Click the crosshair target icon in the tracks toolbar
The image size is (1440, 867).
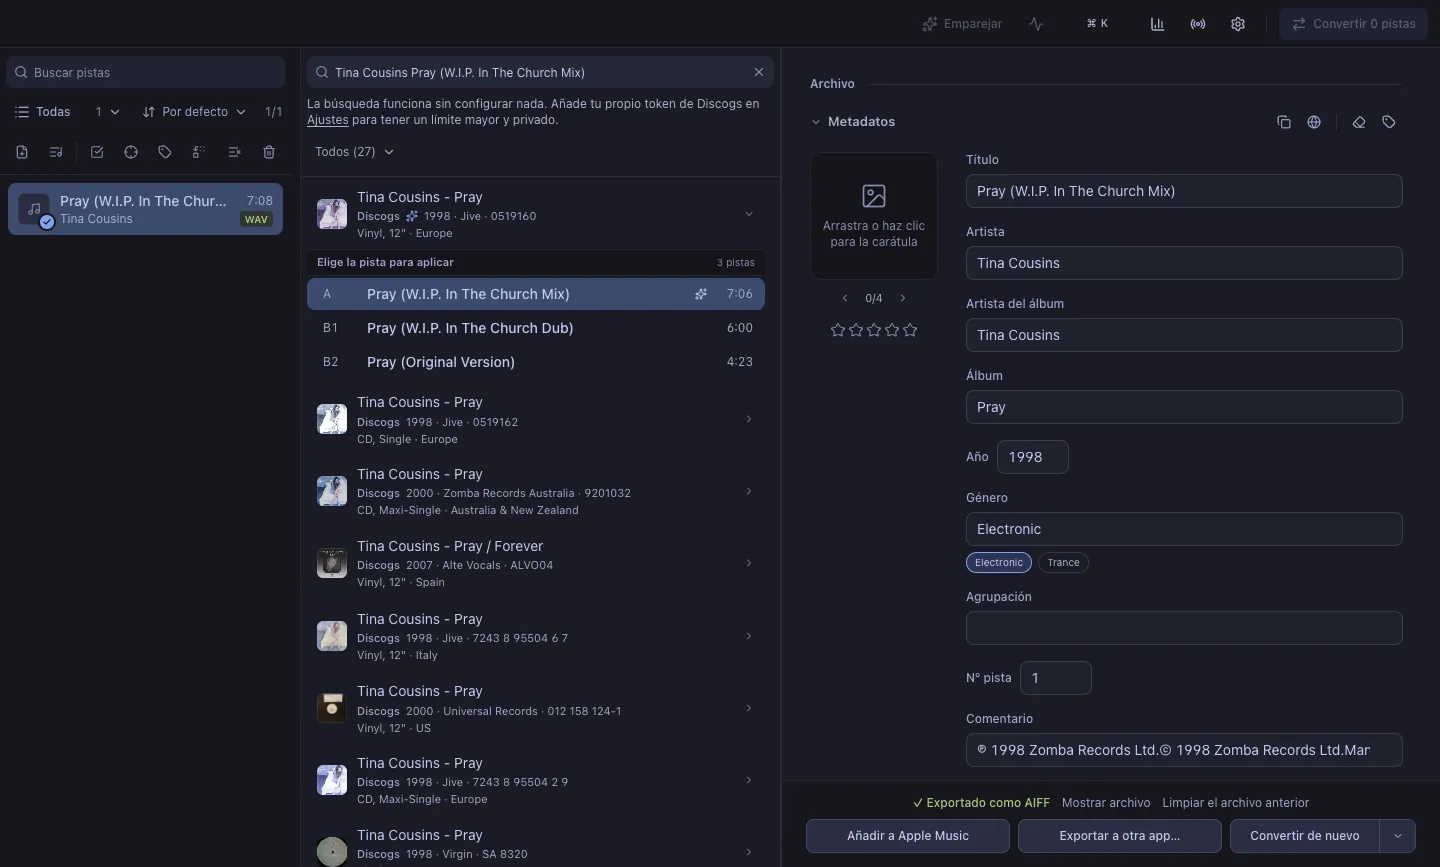coord(131,152)
